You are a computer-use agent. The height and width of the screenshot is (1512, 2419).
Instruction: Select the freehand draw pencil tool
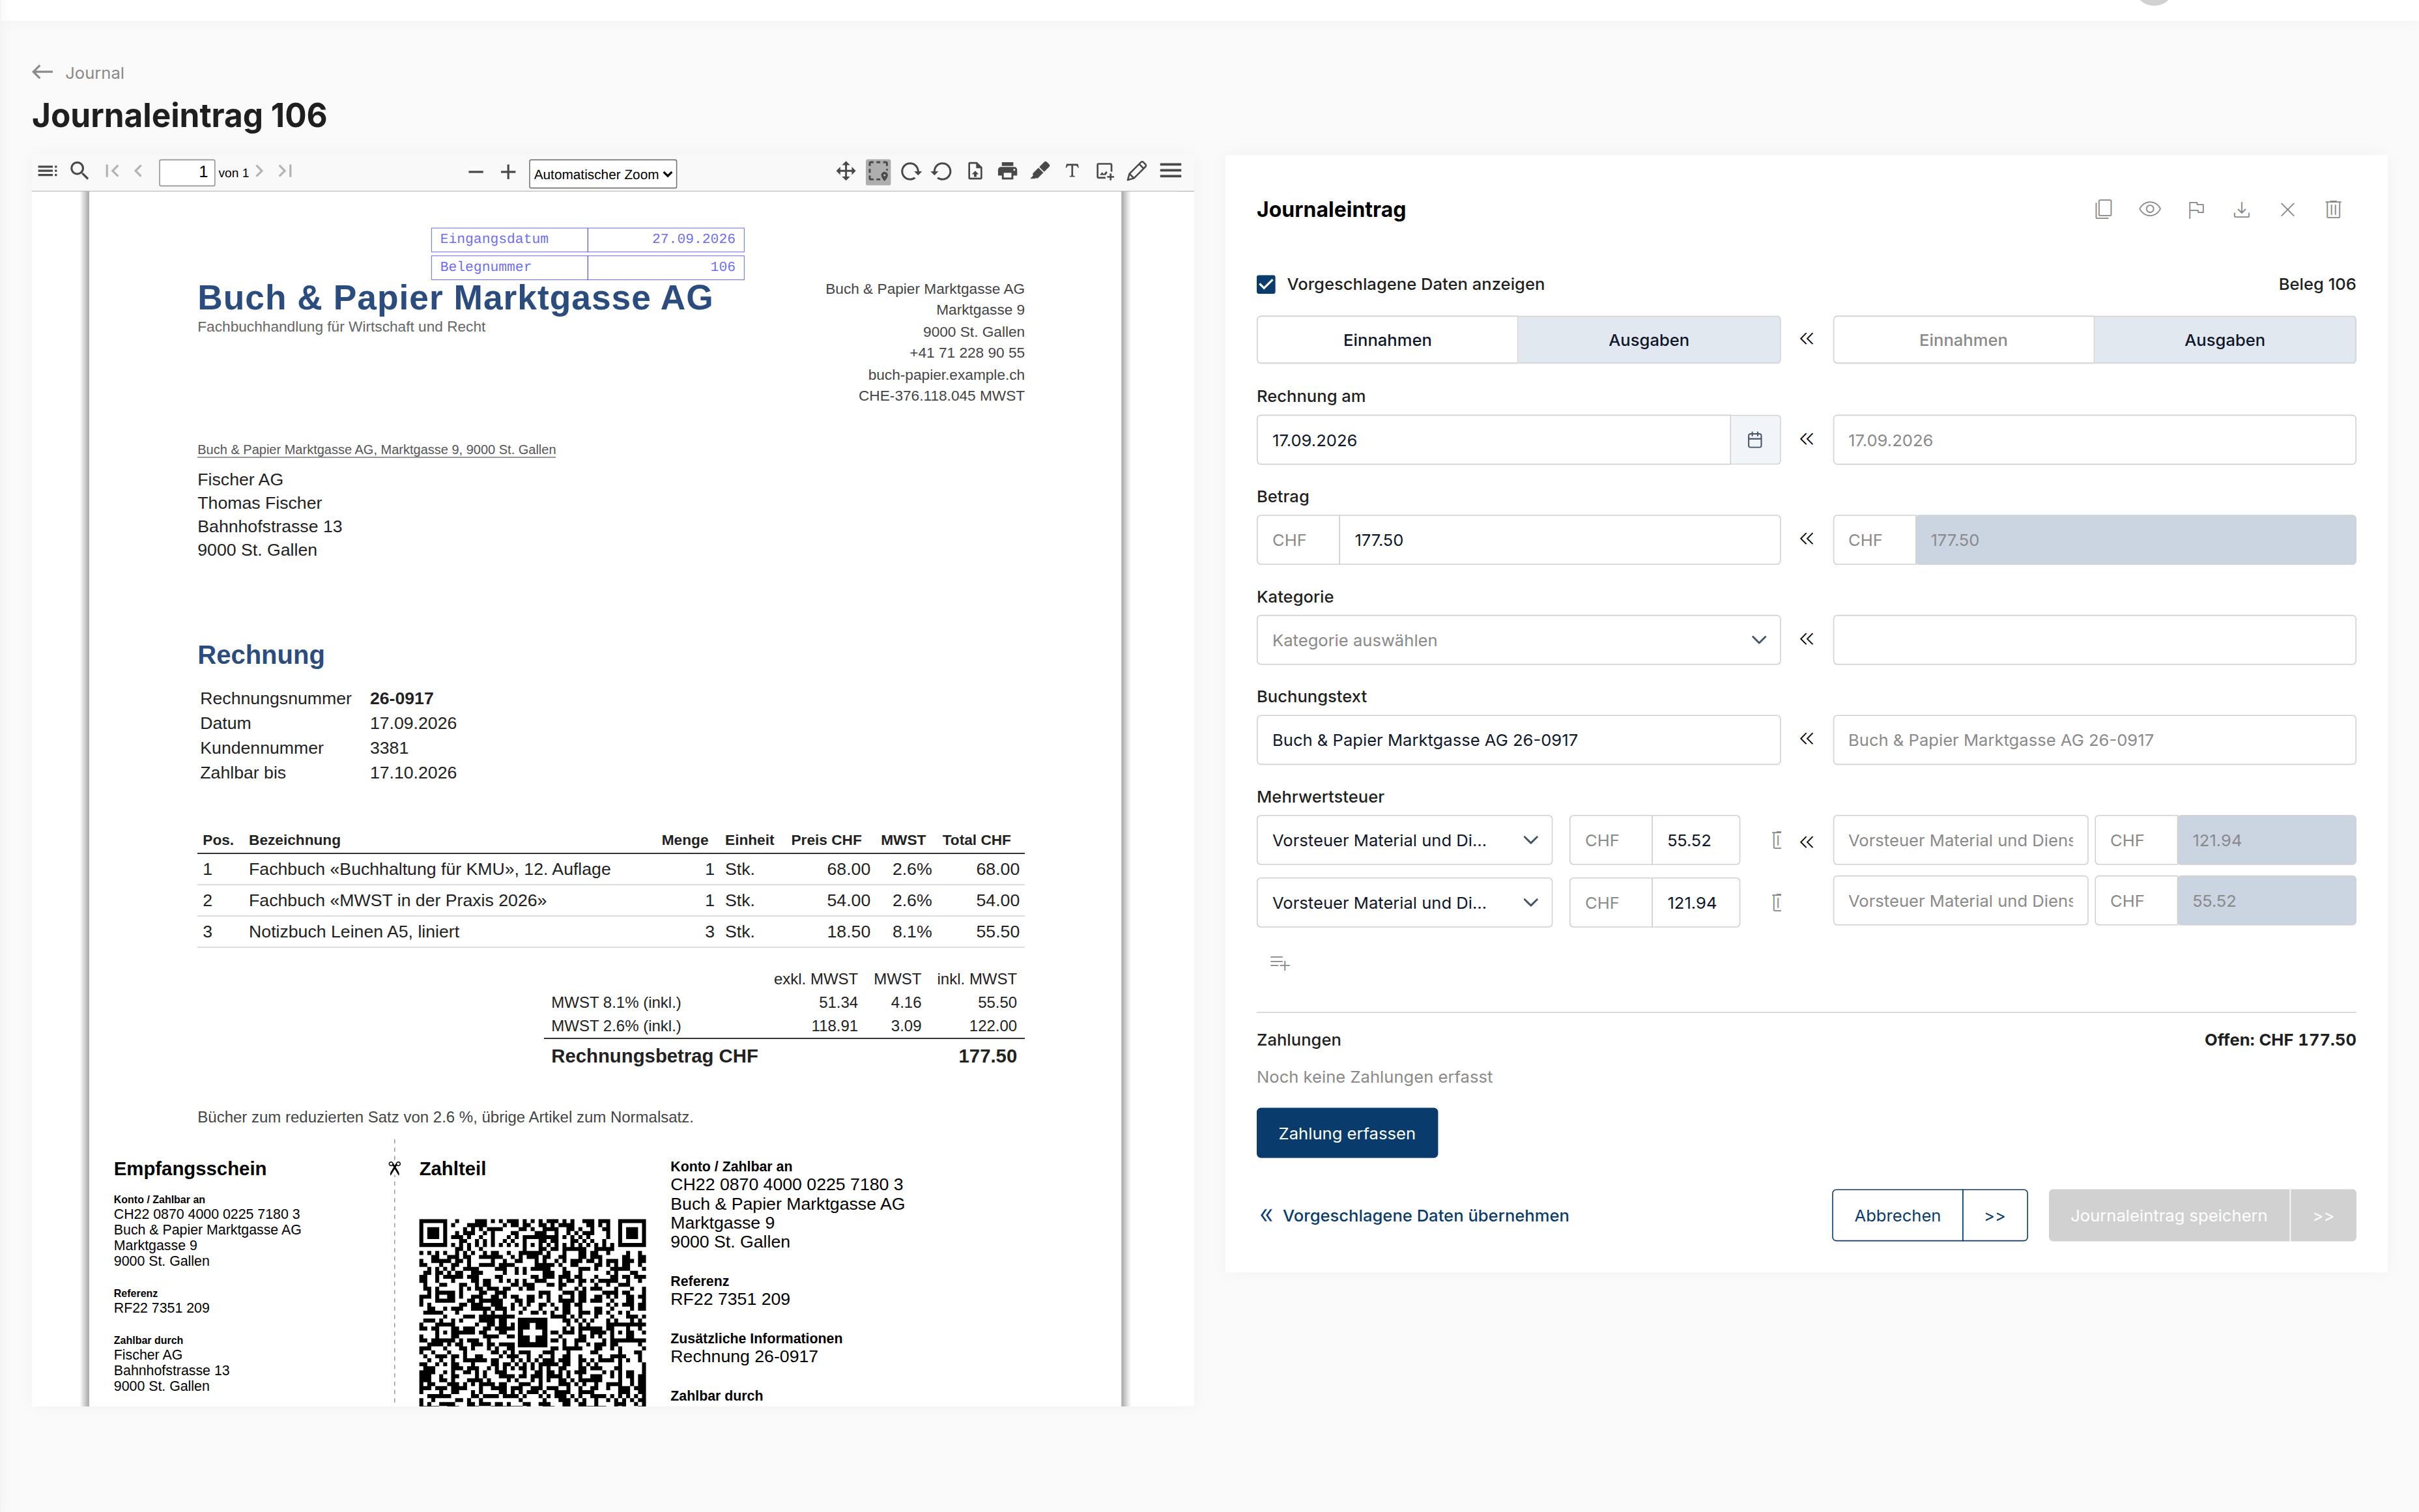pyautogui.click(x=1137, y=171)
